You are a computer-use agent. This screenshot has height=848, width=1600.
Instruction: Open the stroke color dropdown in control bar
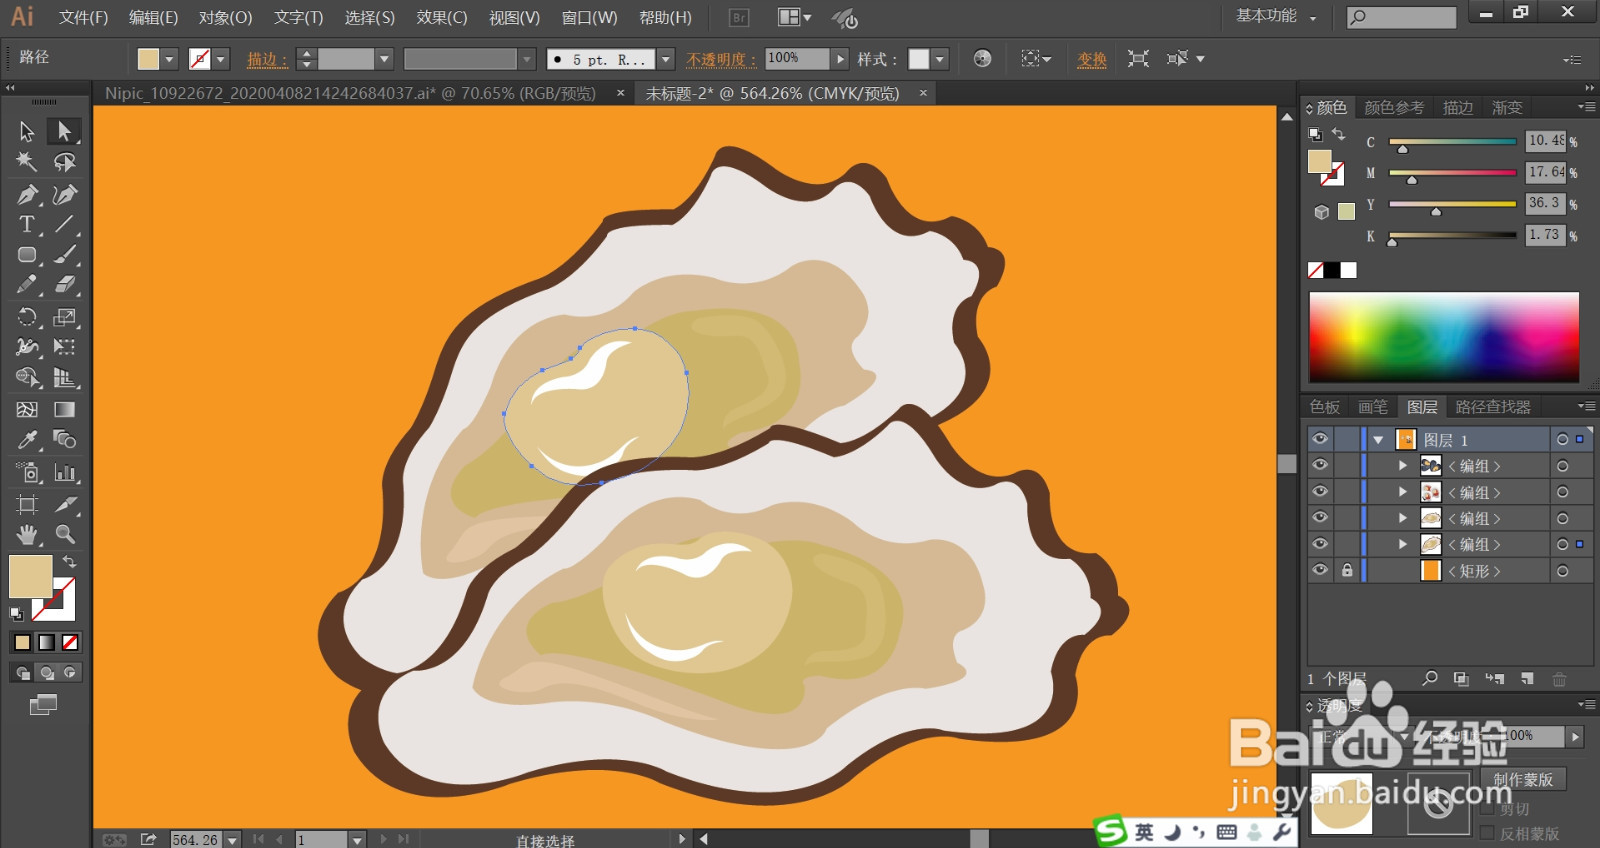coord(221,59)
